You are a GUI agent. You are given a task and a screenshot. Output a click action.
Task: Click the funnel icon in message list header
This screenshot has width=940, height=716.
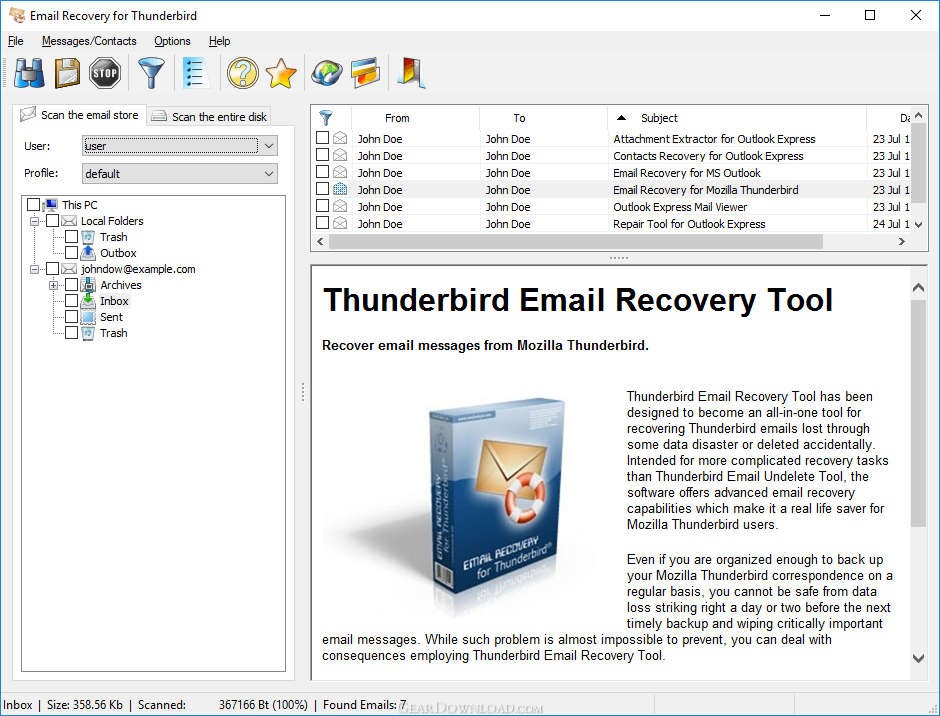(326, 118)
